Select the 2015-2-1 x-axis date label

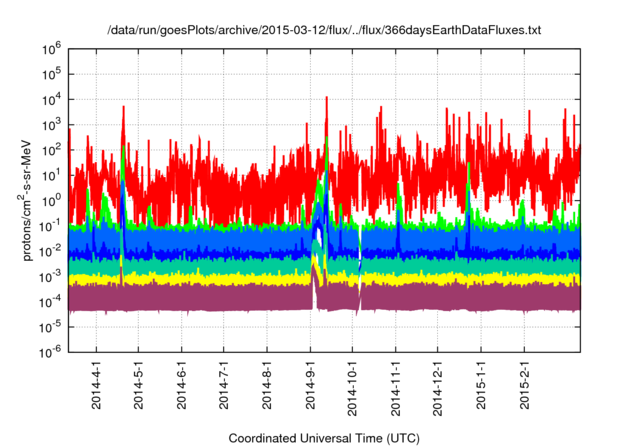coord(524,385)
